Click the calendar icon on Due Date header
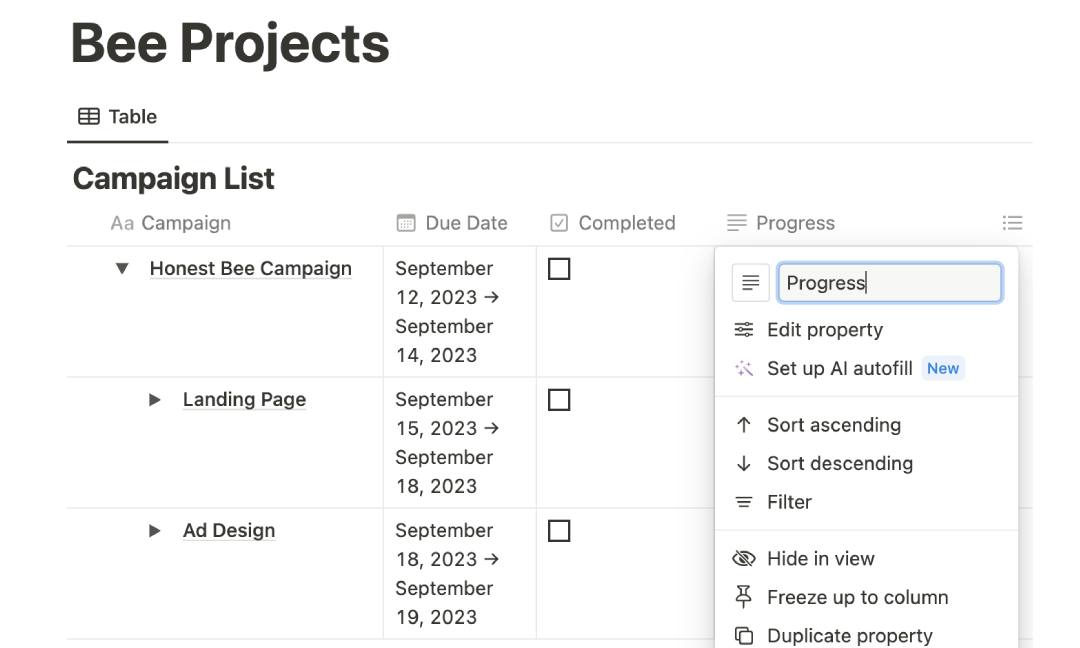 pyautogui.click(x=406, y=222)
